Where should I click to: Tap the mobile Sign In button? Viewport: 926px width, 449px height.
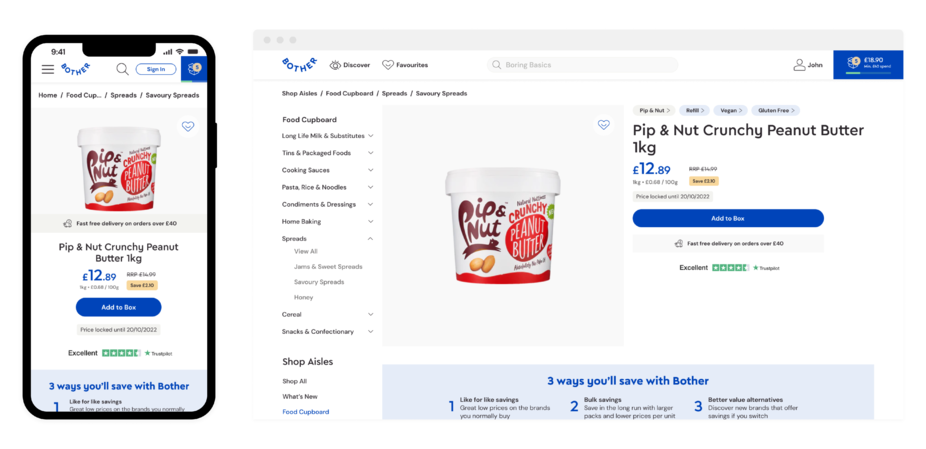pyautogui.click(x=156, y=69)
